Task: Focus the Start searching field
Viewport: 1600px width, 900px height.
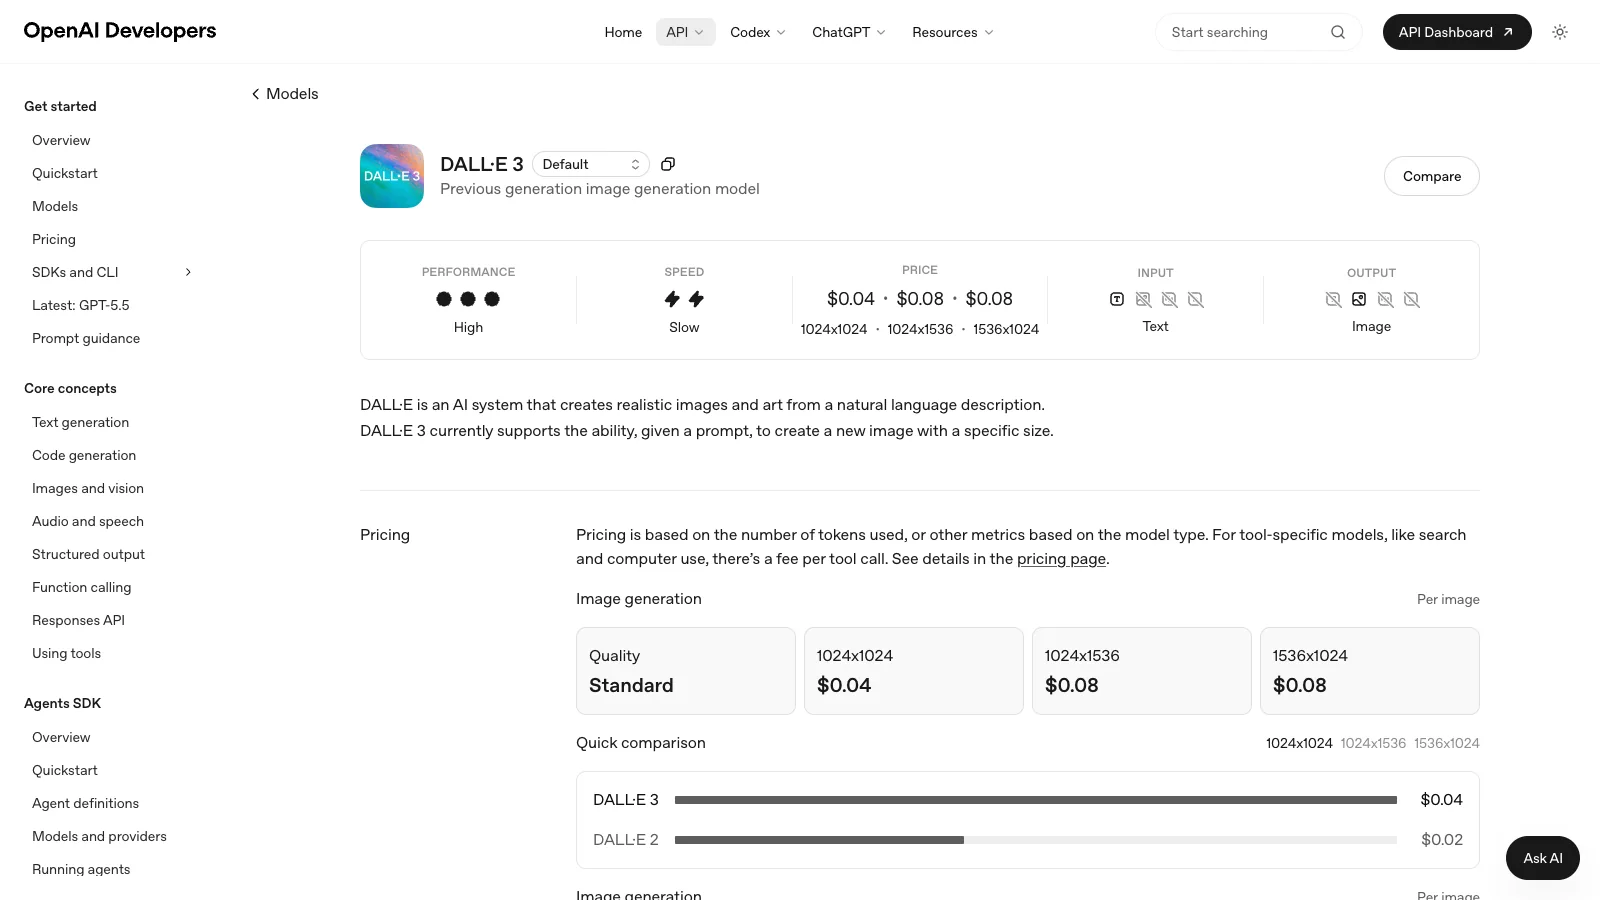Action: click(x=1258, y=32)
